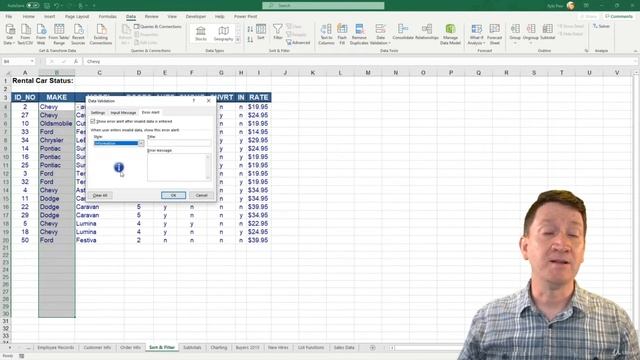Launch the Solver add-in
The image size is (640, 360).
click(601, 26)
